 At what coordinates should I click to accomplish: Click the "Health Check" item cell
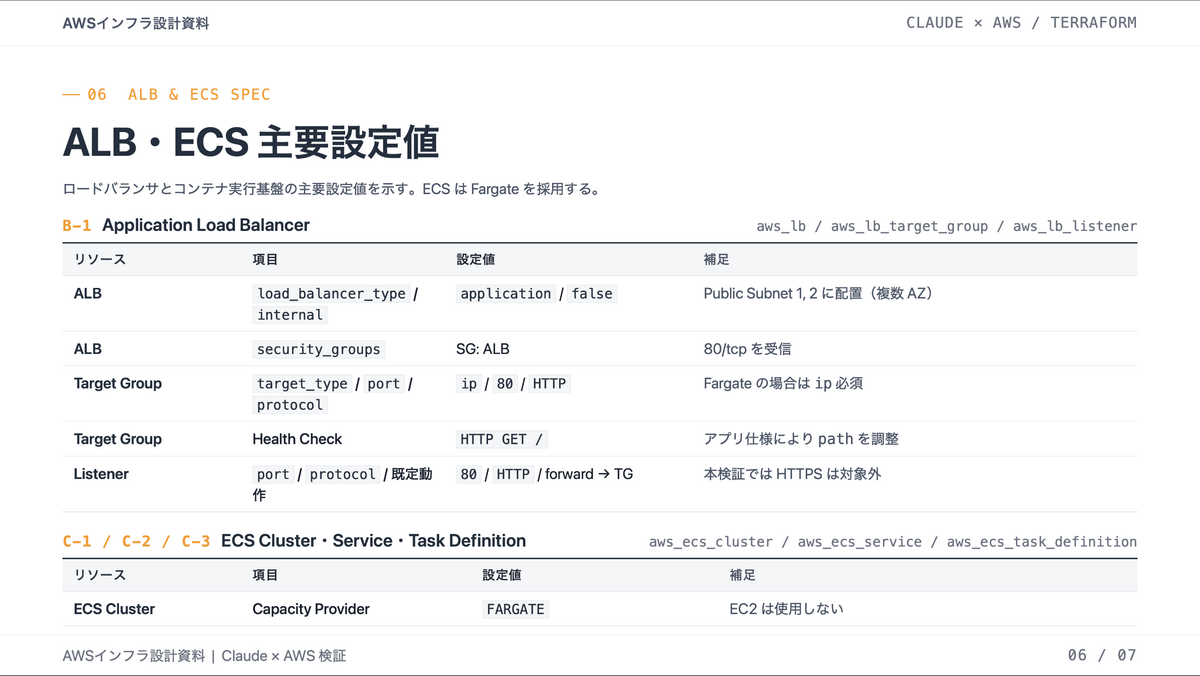point(297,439)
